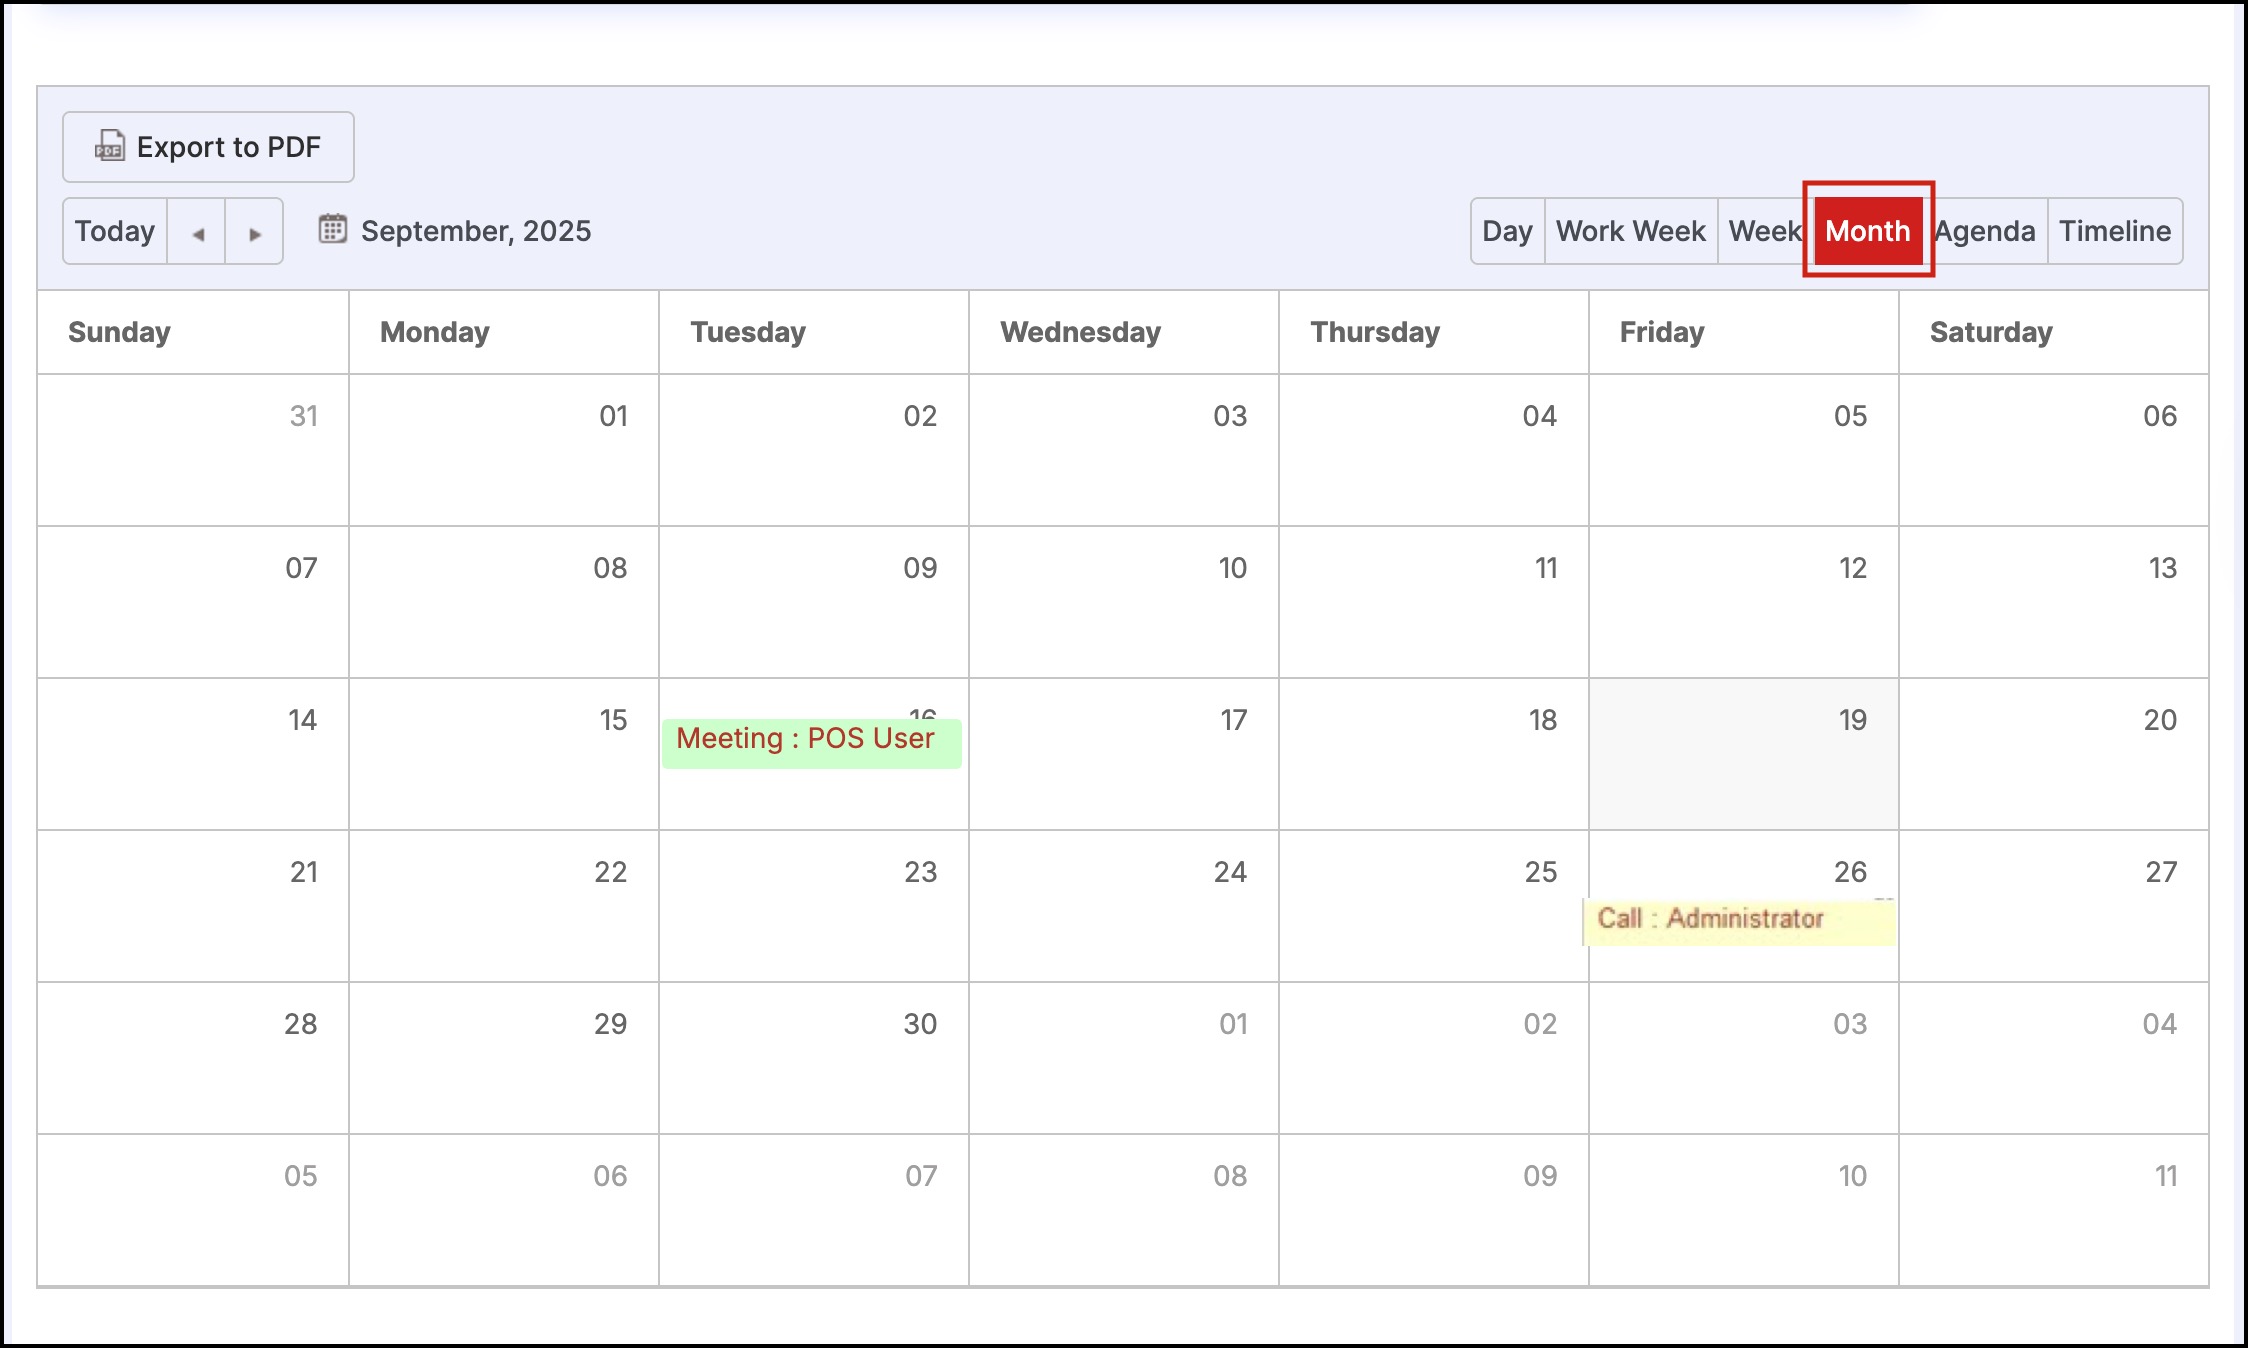
Task: Switch to Week view
Action: coord(1764,231)
